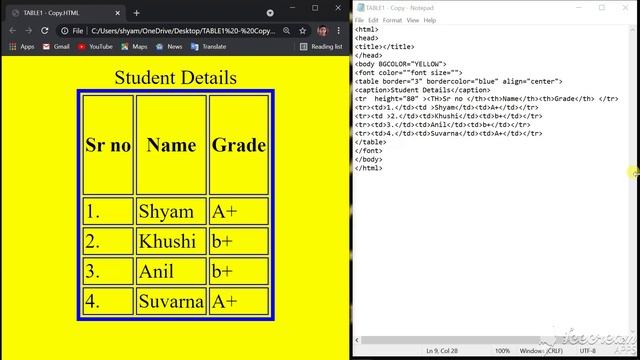The image size is (640, 360).
Task: Click the 'Anil' table cell
Action: pyautogui.click(x=171, y=271)
